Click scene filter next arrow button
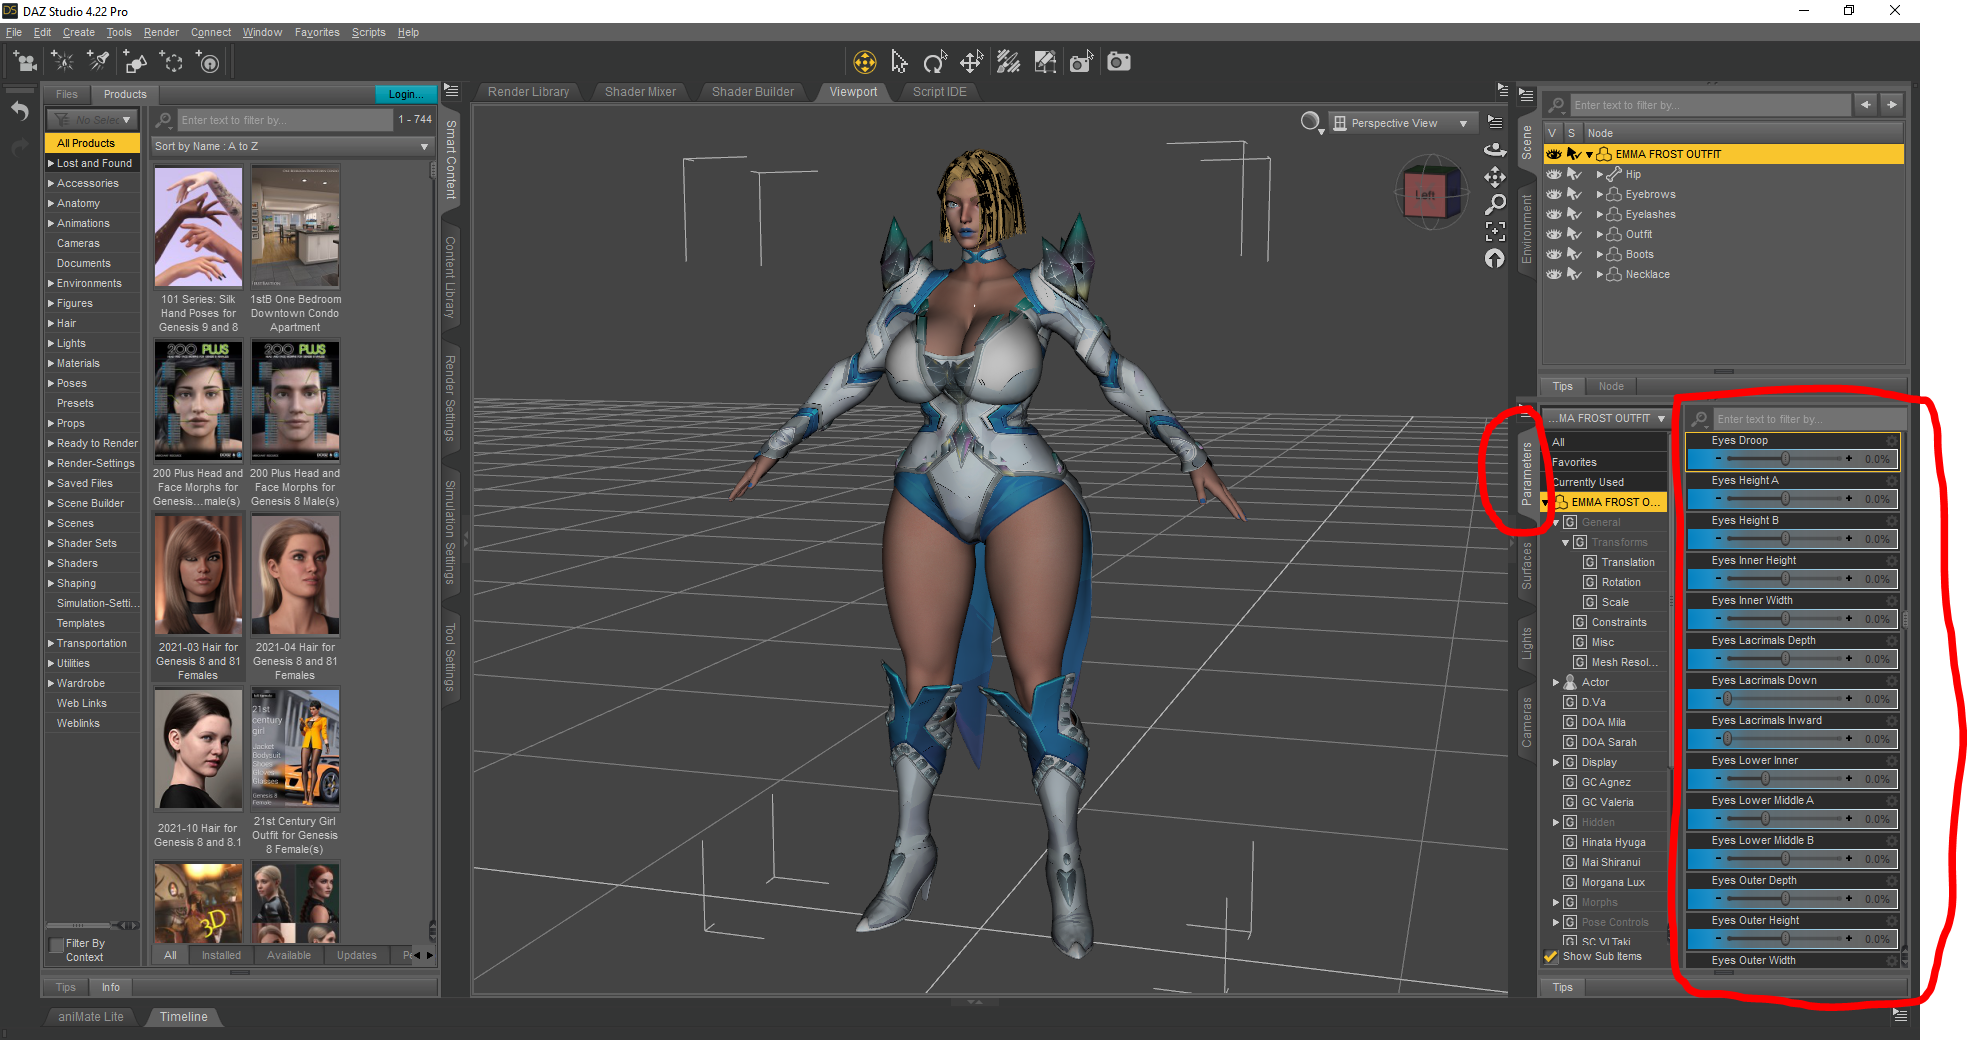 point(1892,105)
